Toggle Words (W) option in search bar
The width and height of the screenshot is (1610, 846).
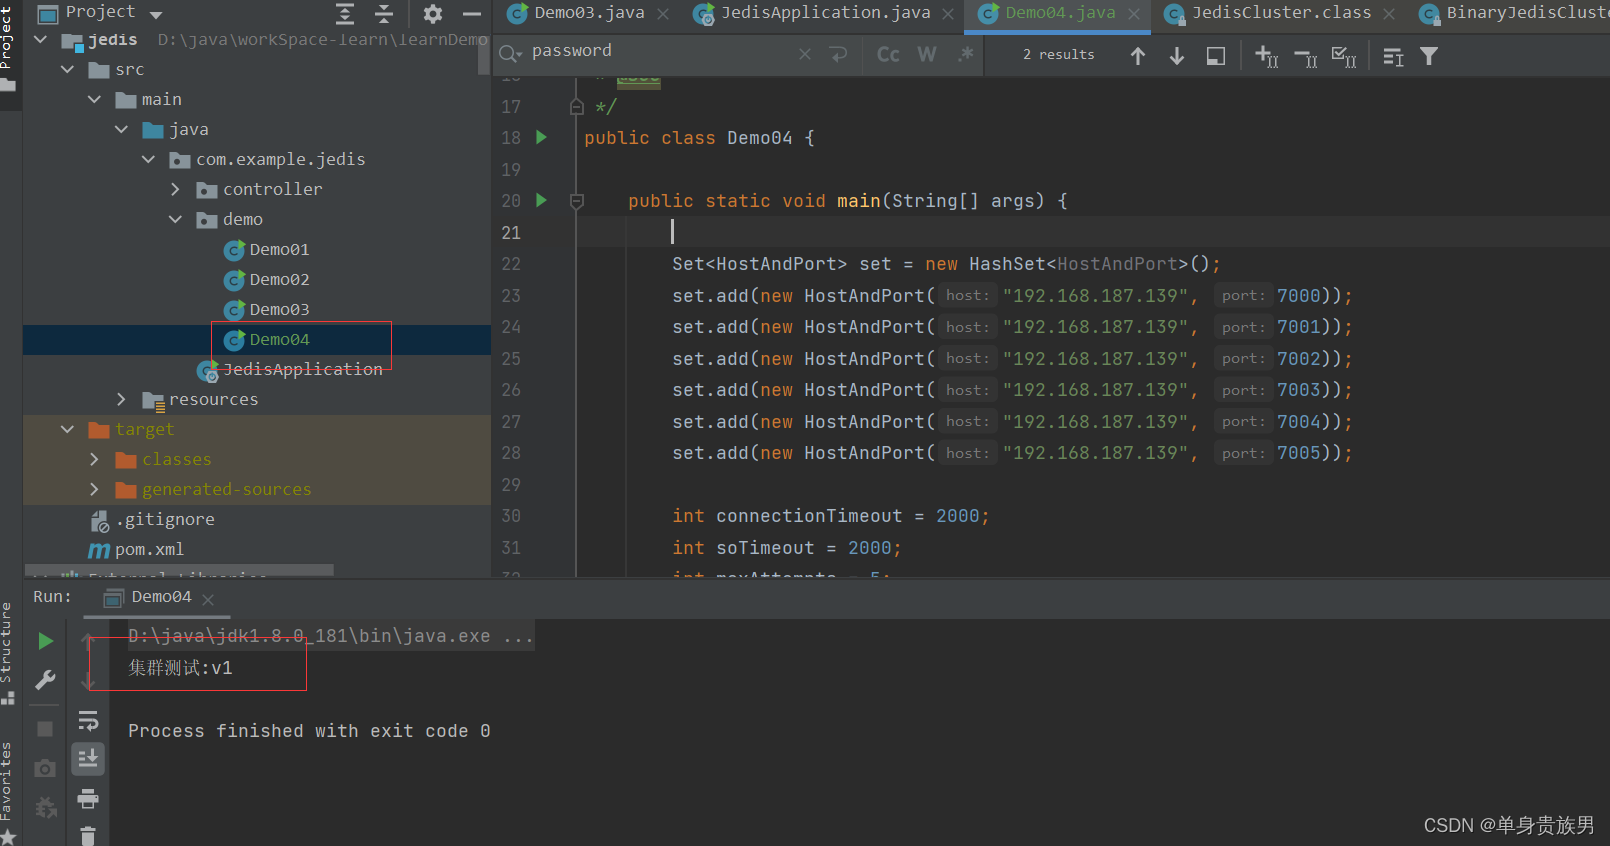[927, 54]
